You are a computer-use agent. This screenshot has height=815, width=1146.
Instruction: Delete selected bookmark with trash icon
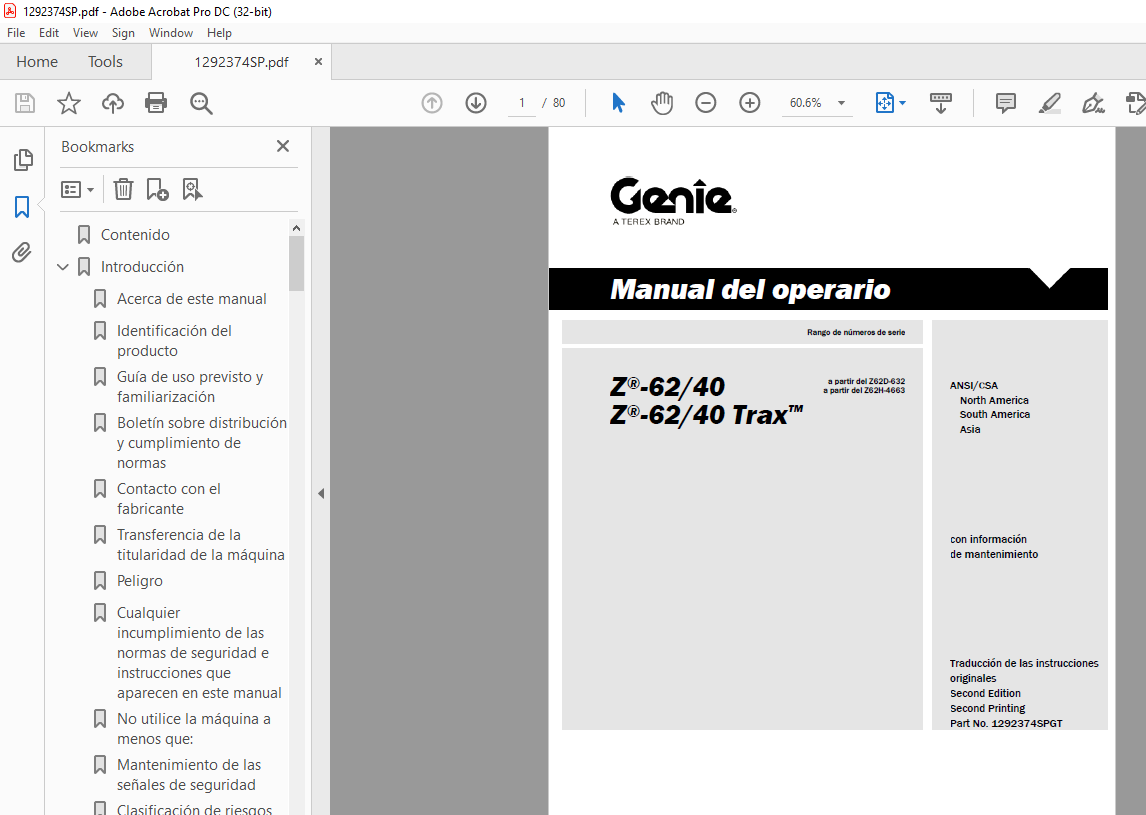pyautogui.click(x=124, y=189)
